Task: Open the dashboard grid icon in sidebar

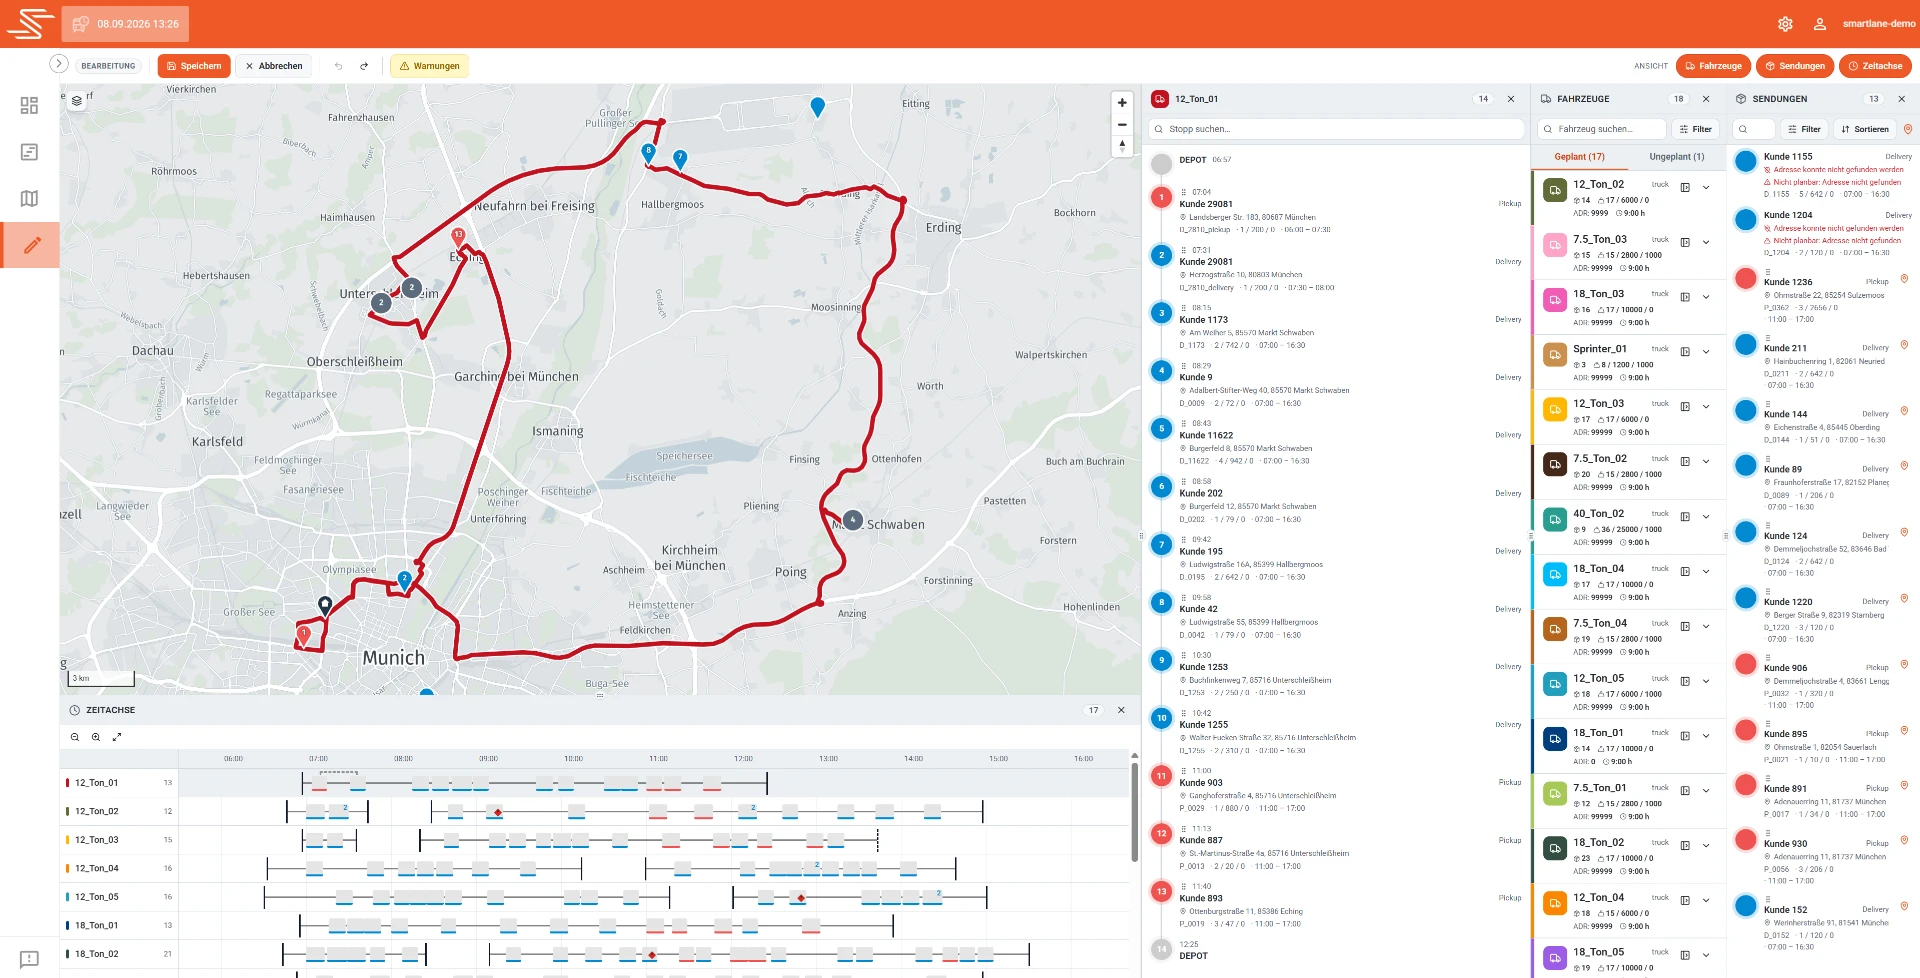Action: pos(29,105)
